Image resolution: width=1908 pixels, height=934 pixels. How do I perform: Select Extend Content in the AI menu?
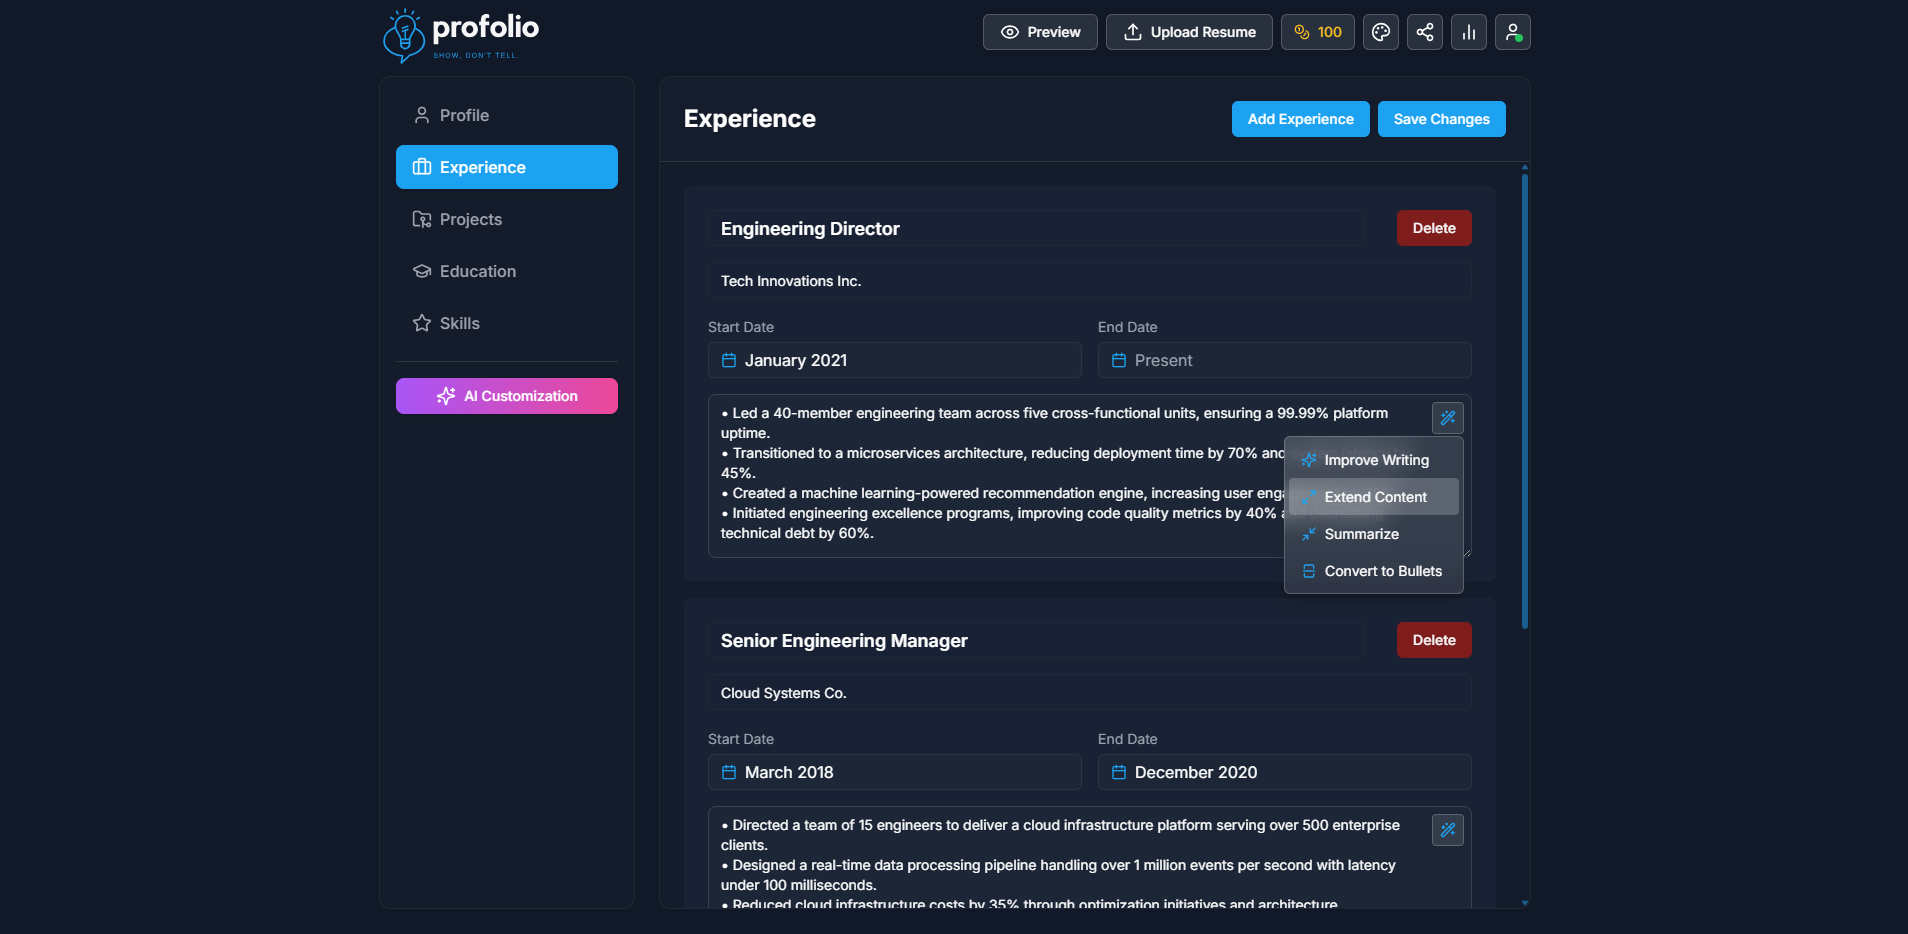pos(1374,497)
